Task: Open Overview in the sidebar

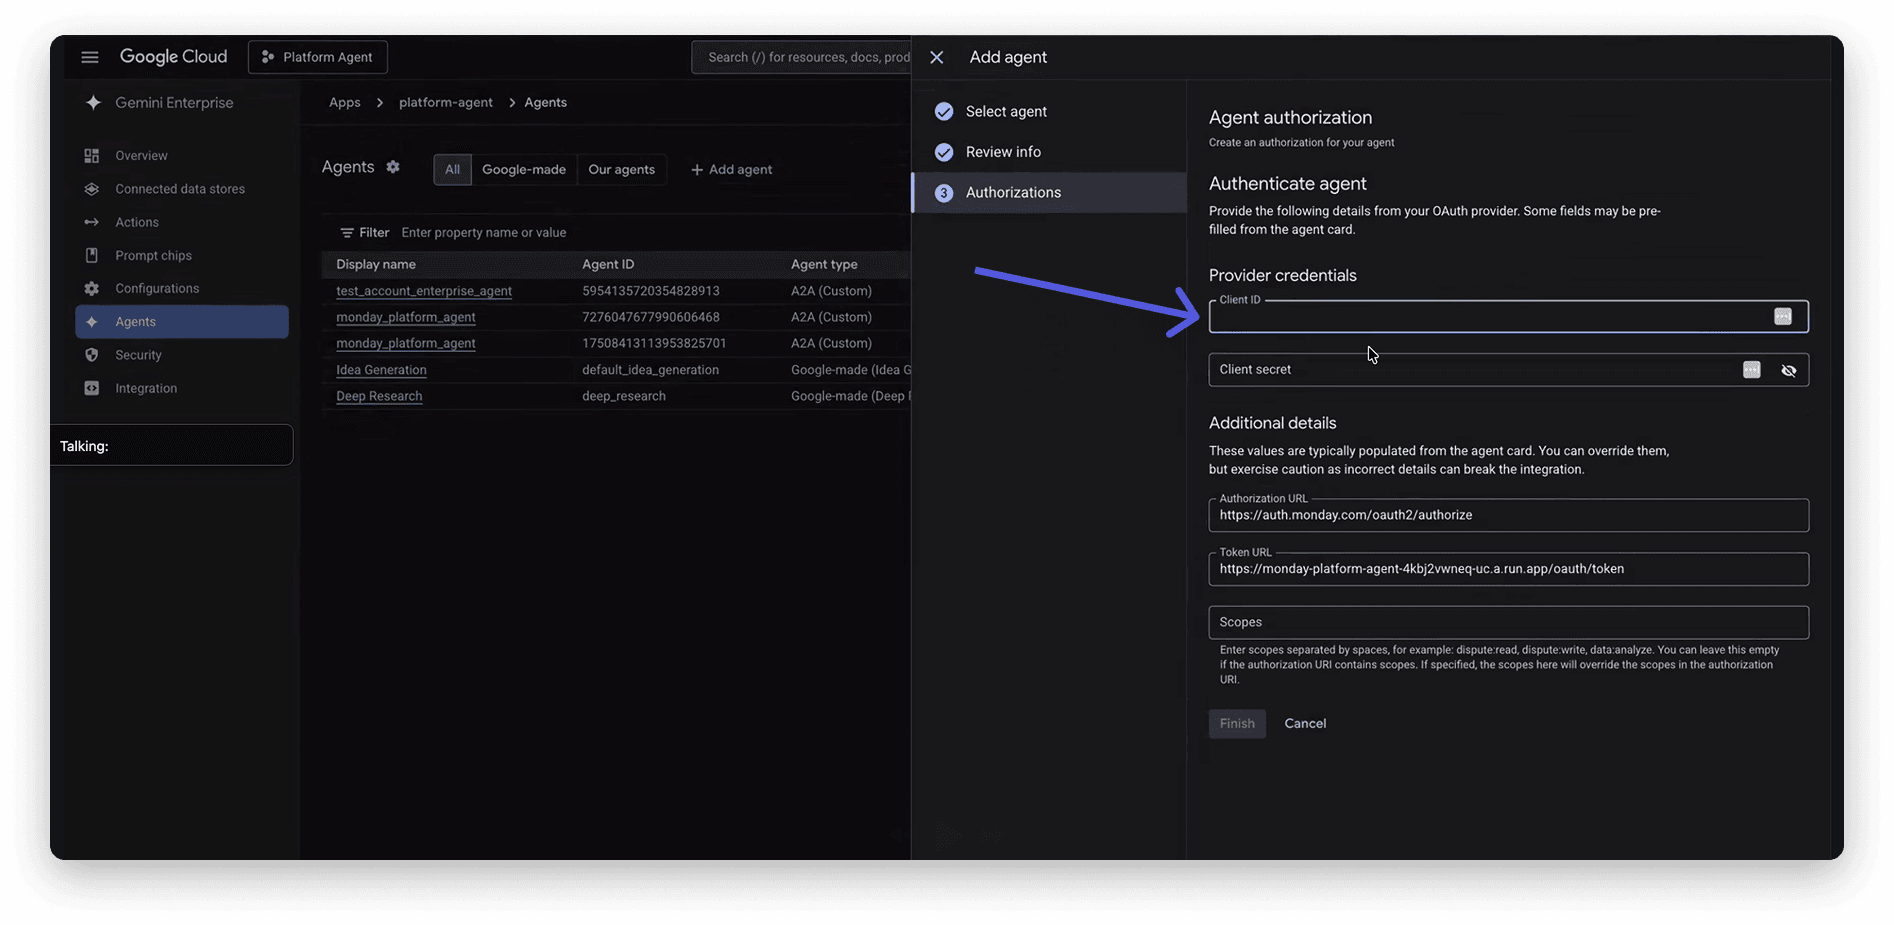Action: (x=141, y=155)
